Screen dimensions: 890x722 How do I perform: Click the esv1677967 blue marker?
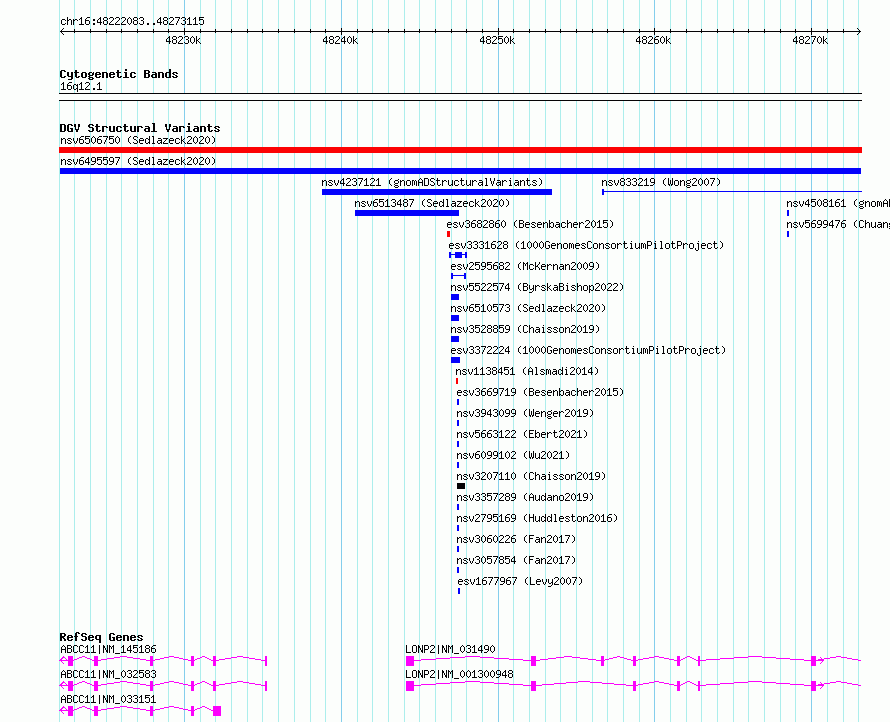(x=459, y=591)
